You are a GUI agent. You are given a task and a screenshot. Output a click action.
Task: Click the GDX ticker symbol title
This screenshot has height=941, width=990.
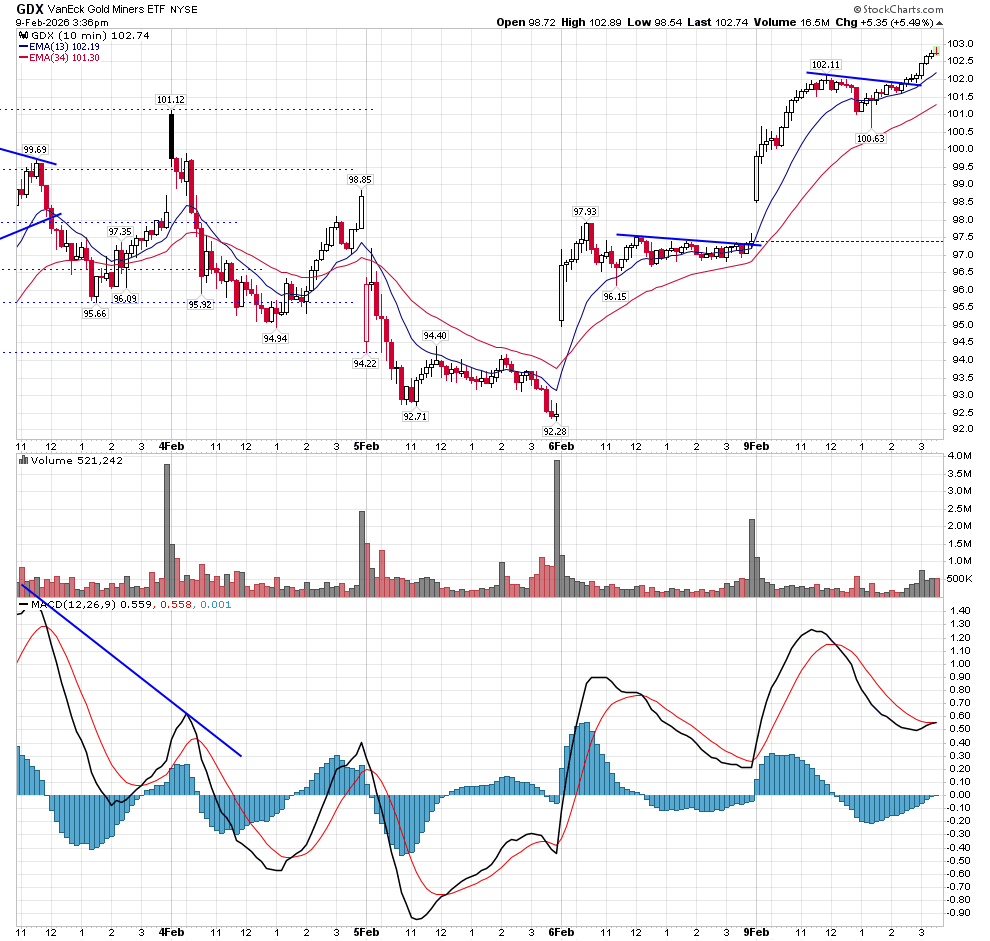click(29, 9)
